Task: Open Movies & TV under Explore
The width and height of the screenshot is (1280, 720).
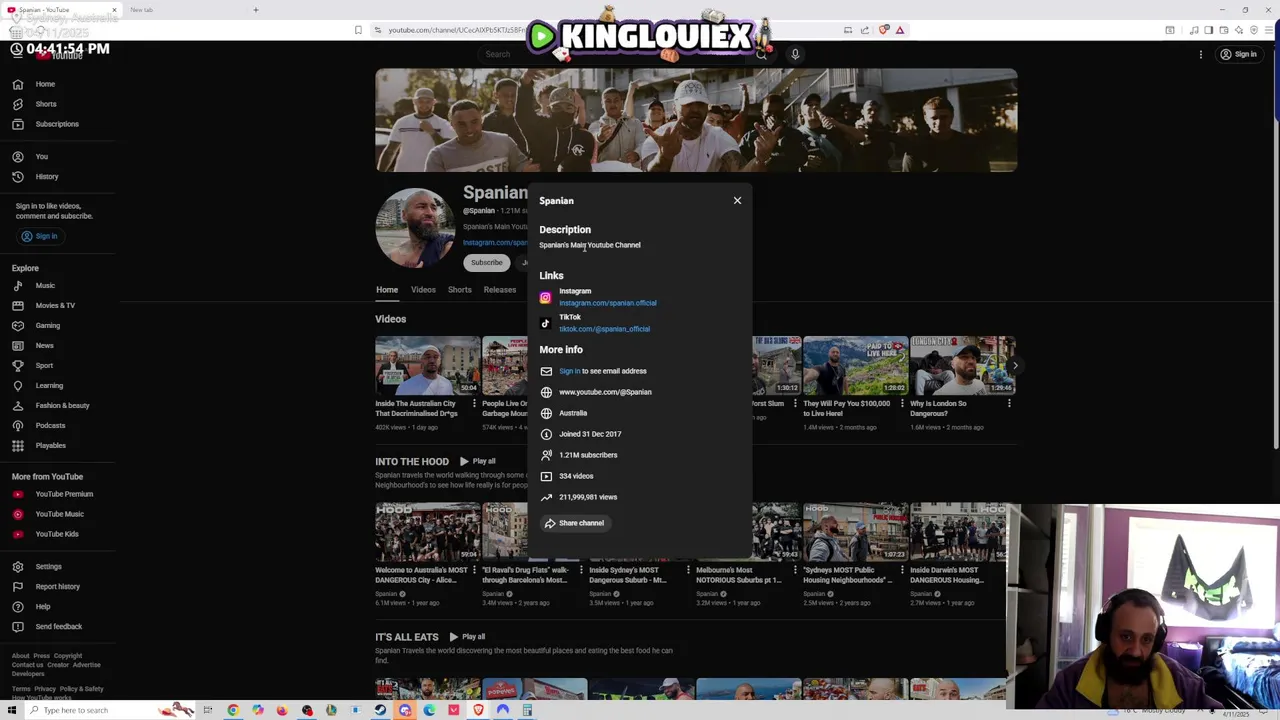Action: 57,305
